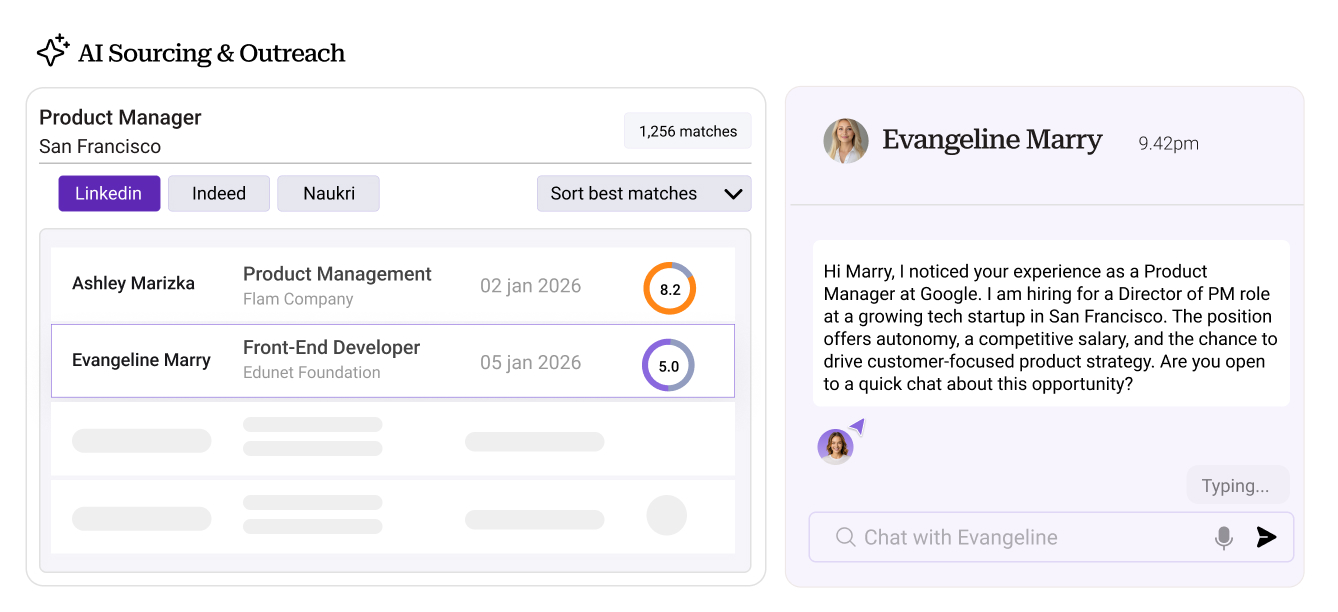This screenshot has width=1338, height=612.
Task: Click the Edunet Foundation label
Action: coord(312,372)
